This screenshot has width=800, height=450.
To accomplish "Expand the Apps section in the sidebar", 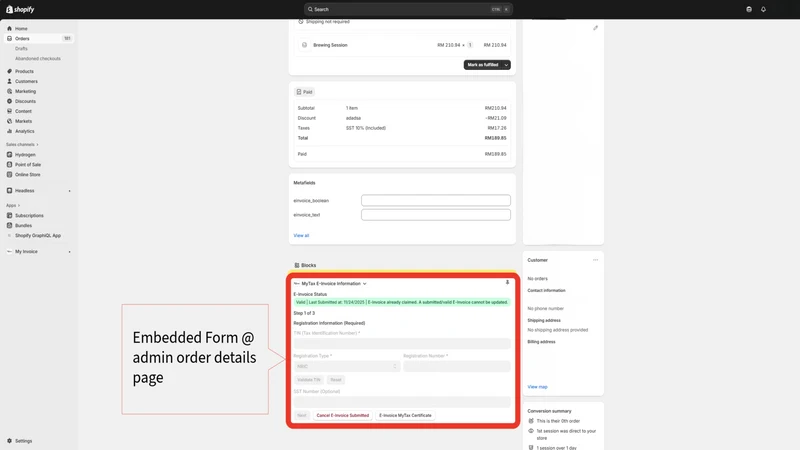I will pyautogui.click(x=13, y=205).
